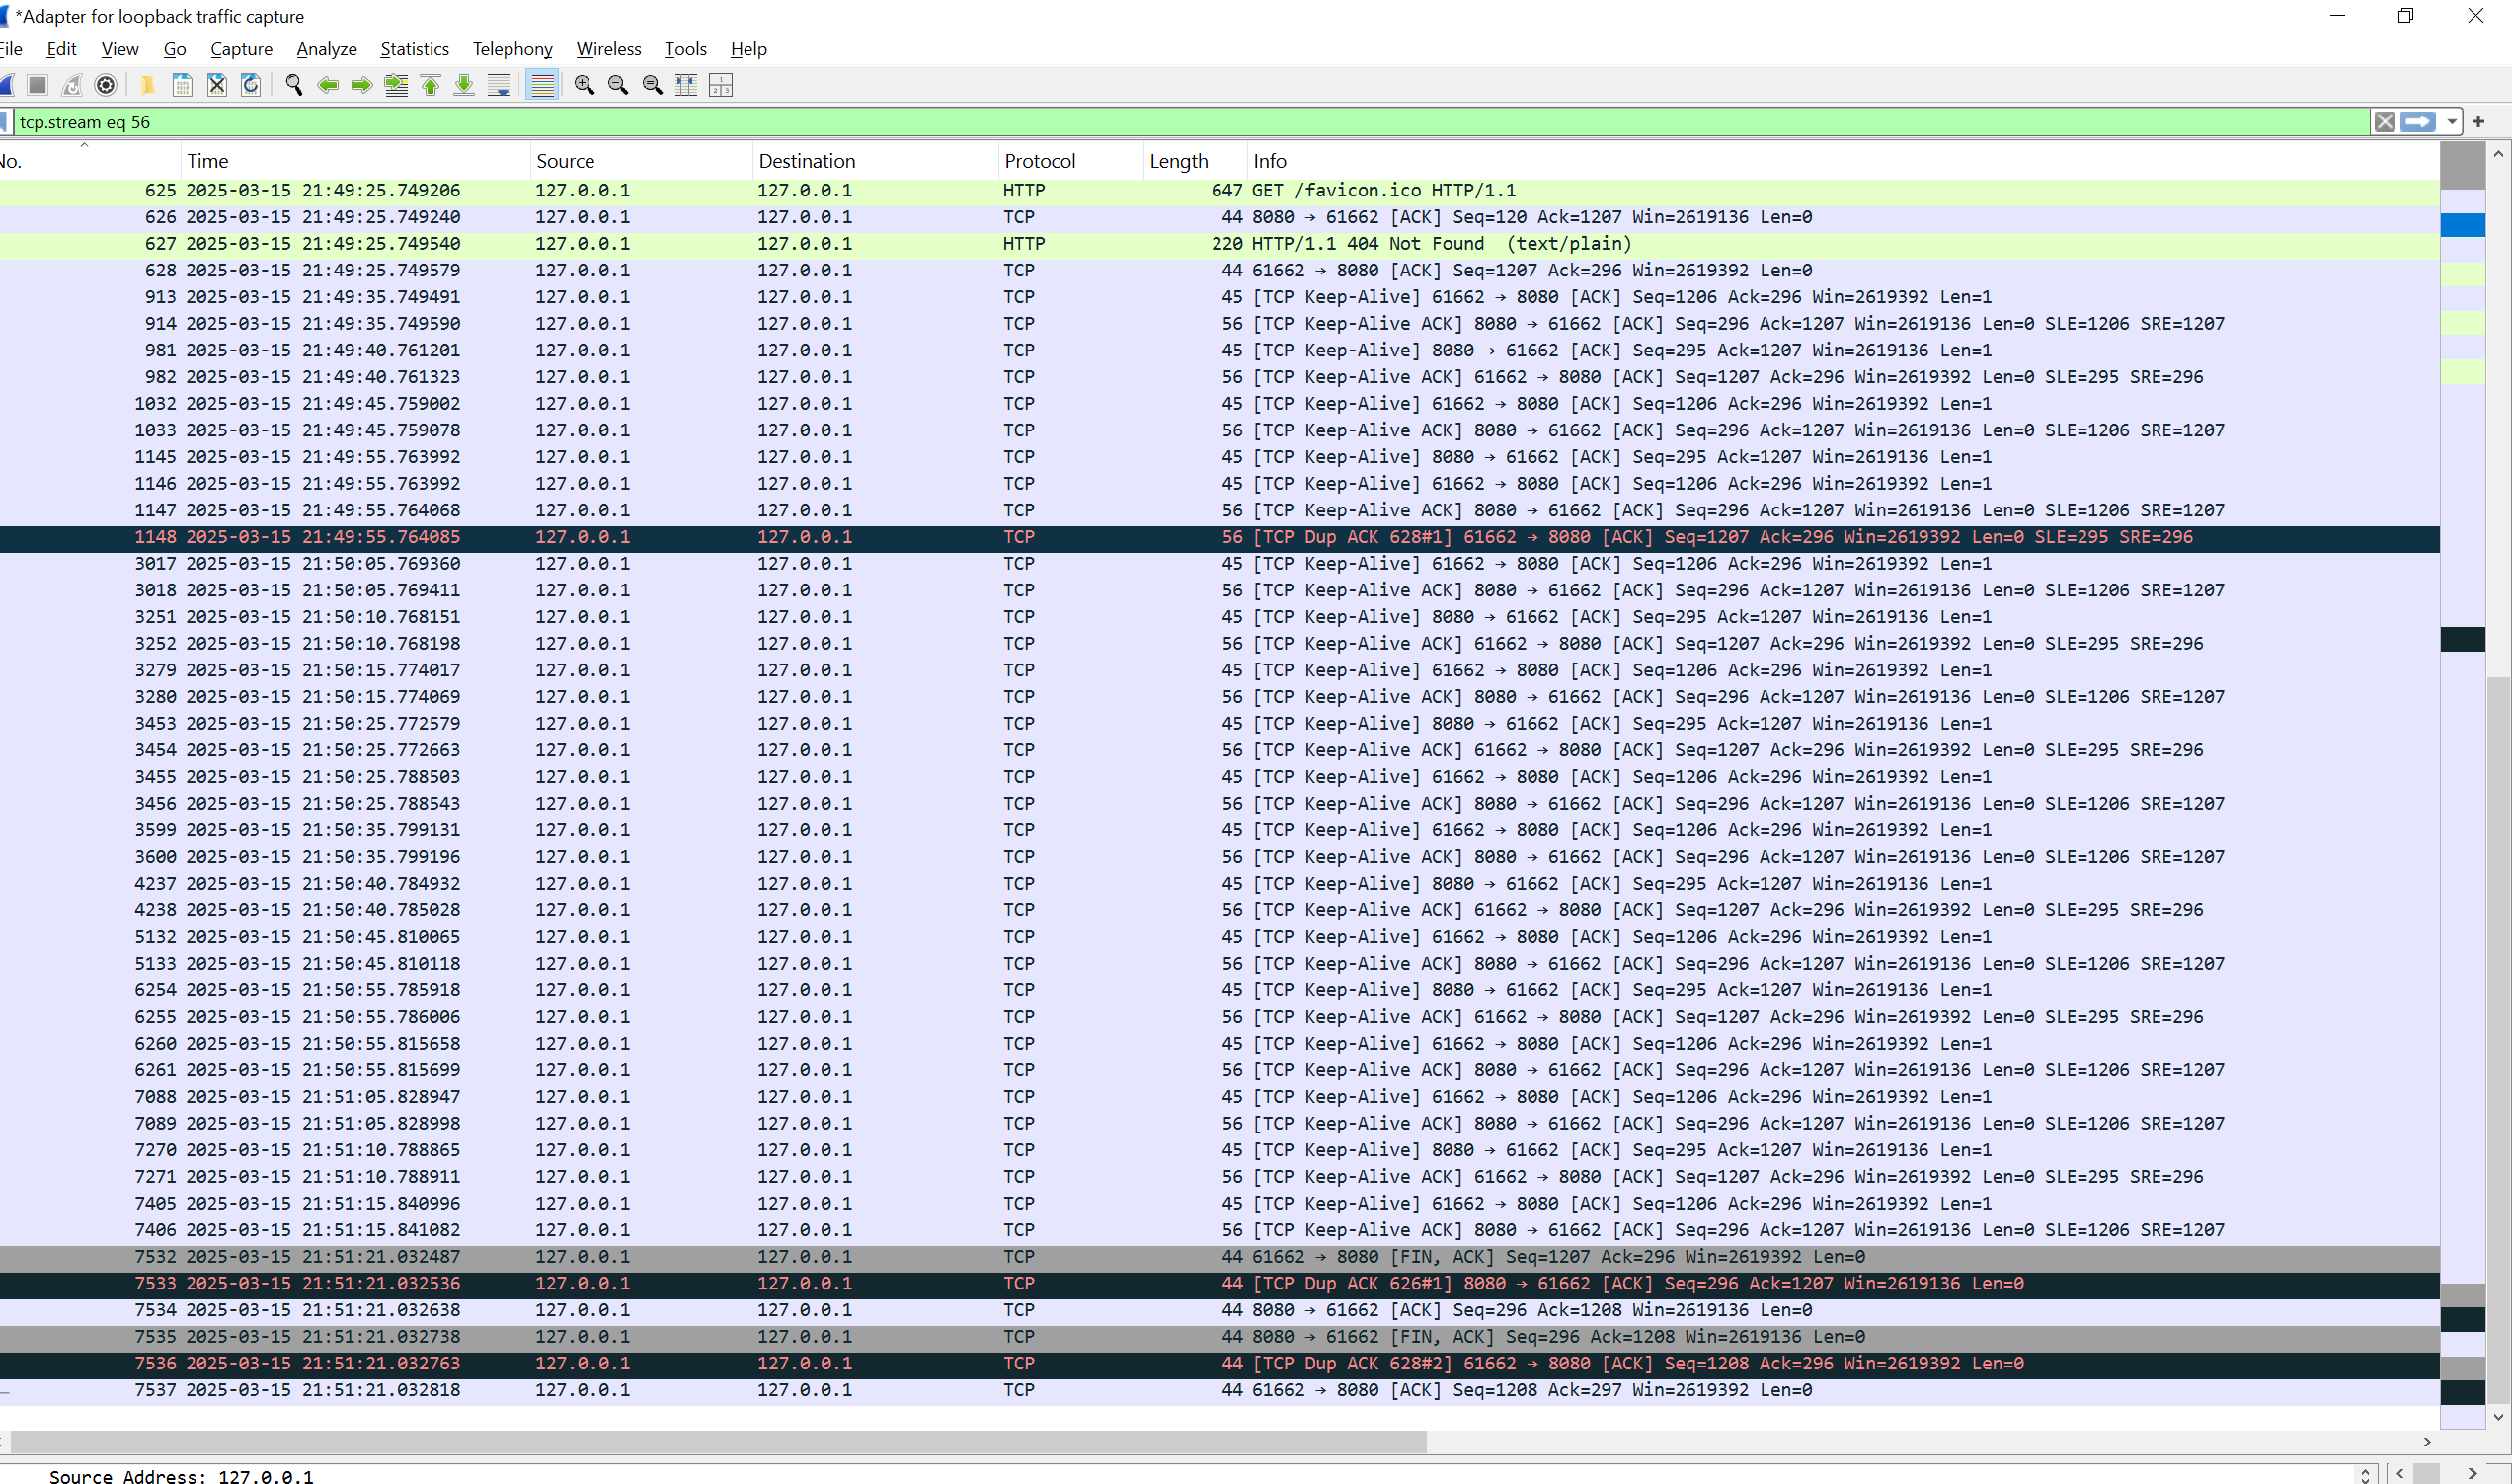Reload the current capture file
Image resolution: width=2512 pixels, height=1484 pixels.
[251, 85]
